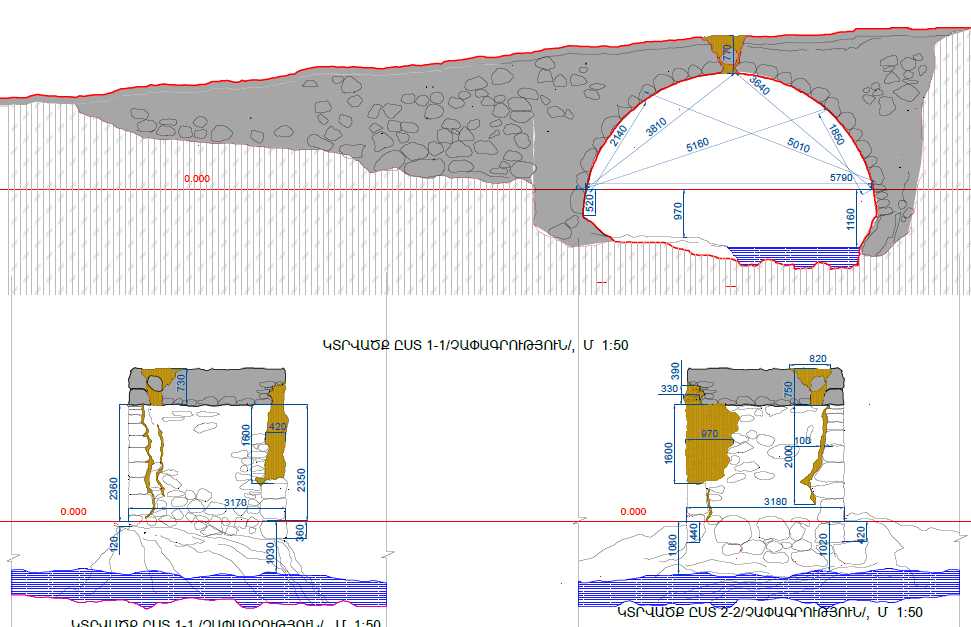Select the 820 top dimension in section 2-2
971x627 pixels.
click(818, 359)
